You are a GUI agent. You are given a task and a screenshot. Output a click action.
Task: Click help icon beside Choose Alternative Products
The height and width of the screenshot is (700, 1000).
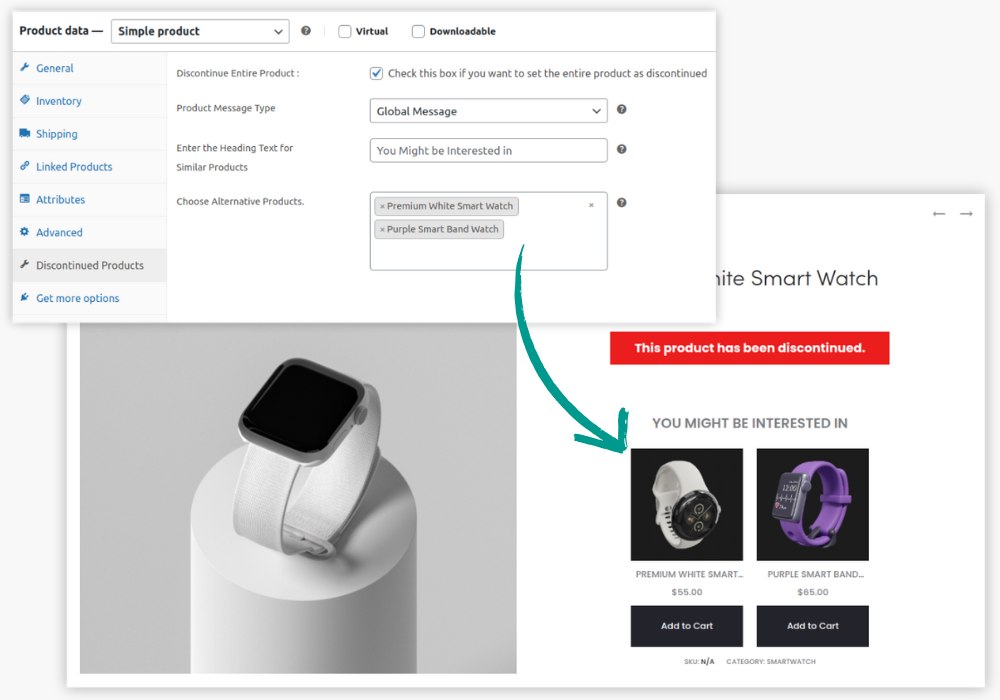pos(621,203)
